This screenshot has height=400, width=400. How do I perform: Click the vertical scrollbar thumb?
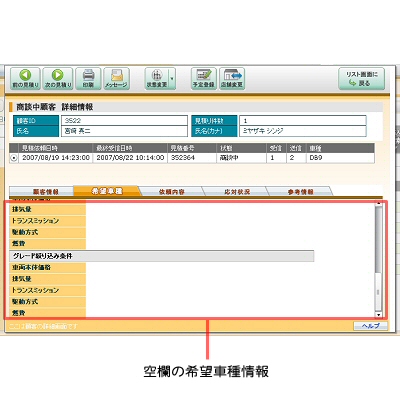click(x=378, y=240)
